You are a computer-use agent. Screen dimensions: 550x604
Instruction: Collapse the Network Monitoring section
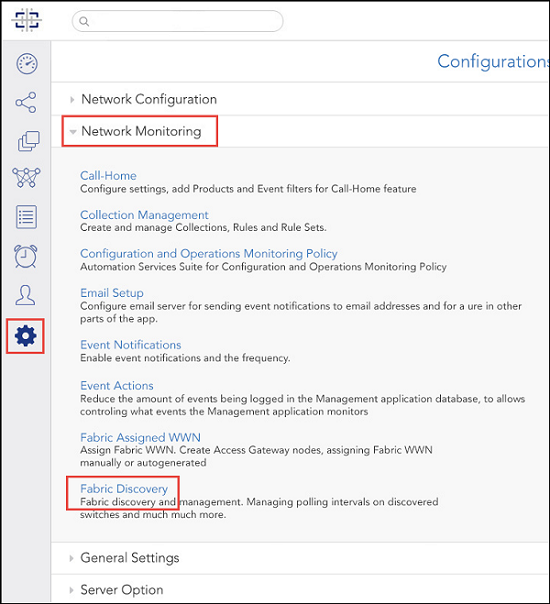pos(141,131)
